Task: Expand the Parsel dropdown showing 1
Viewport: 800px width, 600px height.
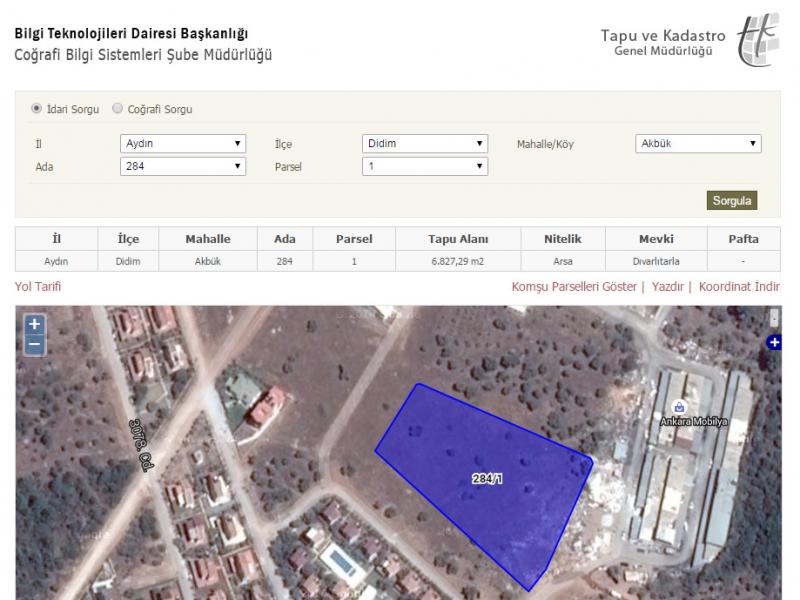Action: 424,166
